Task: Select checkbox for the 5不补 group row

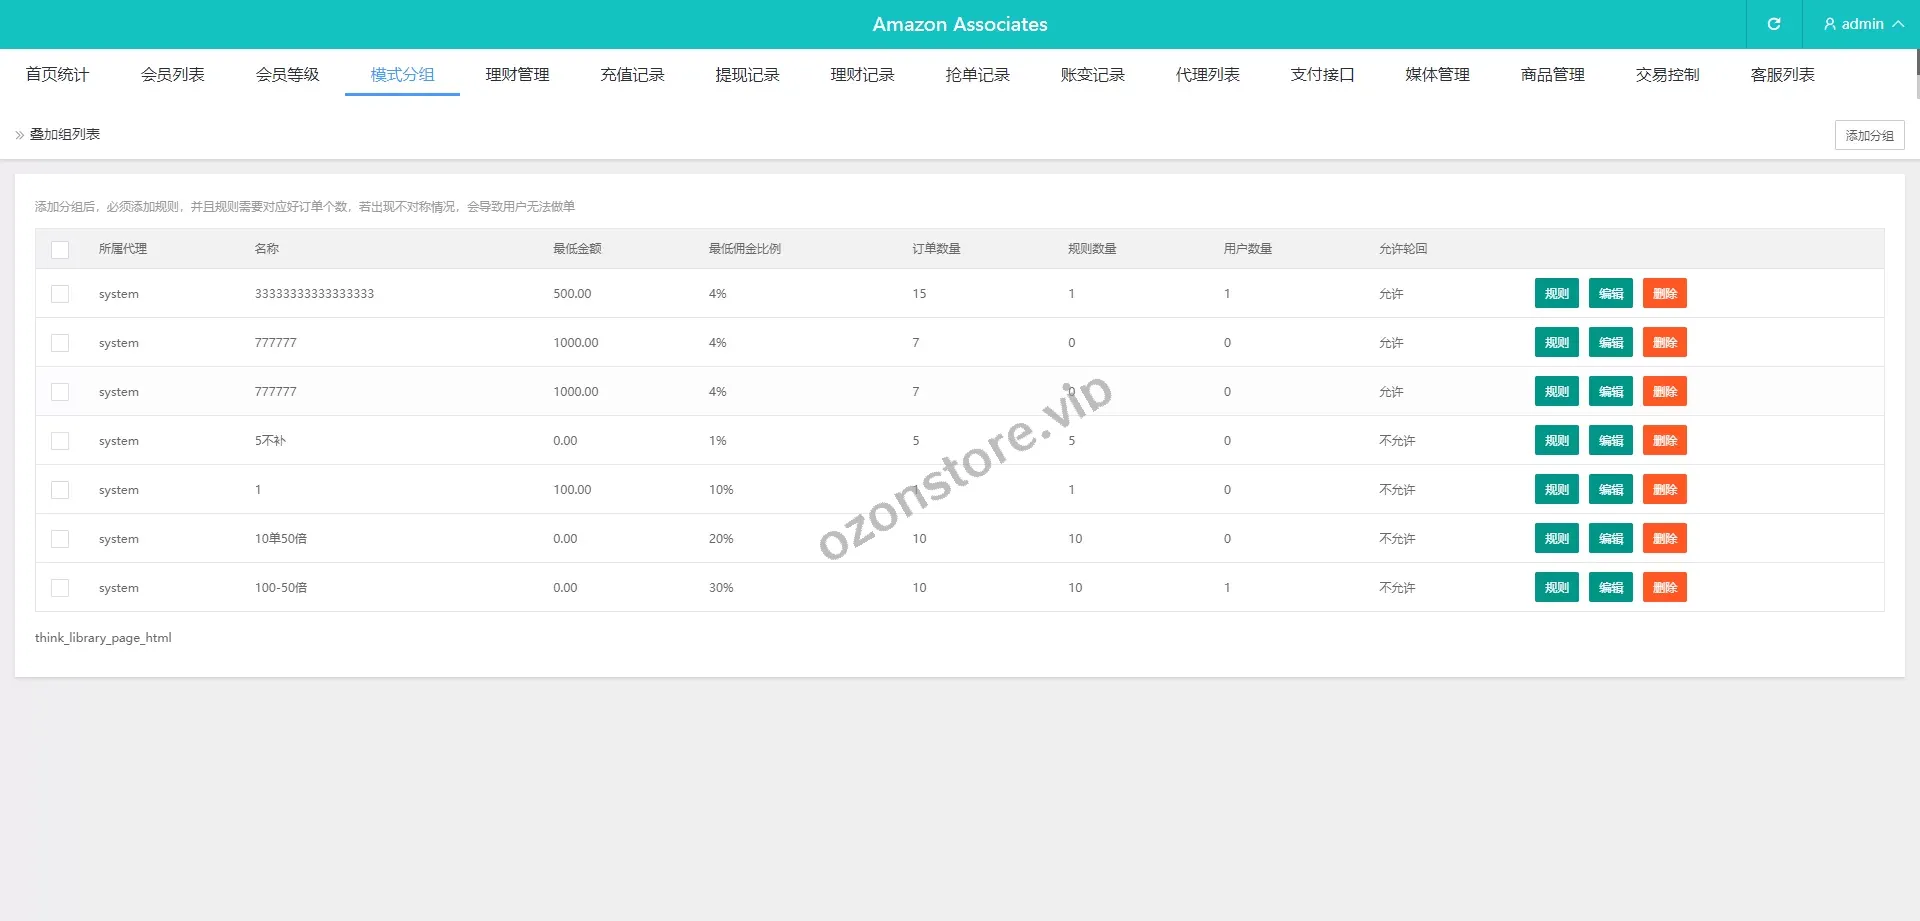Action: click(x=60, y=441)
